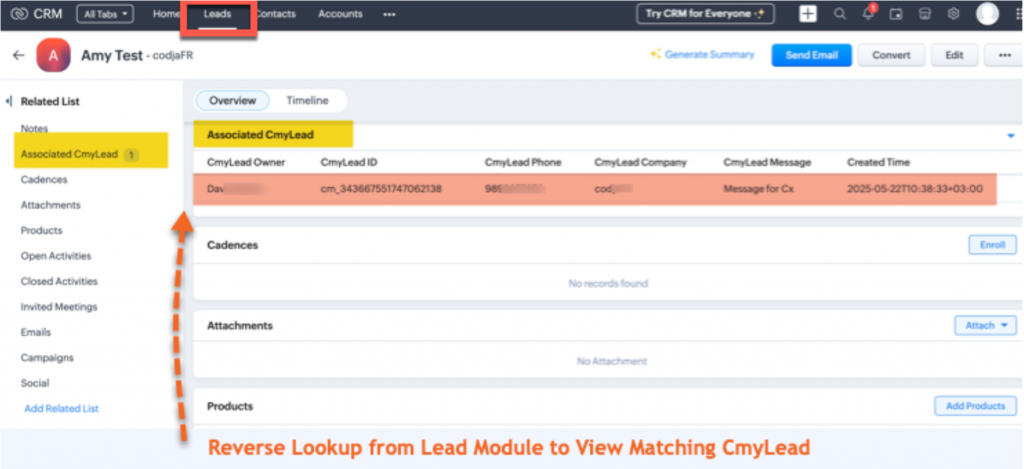1024x469 pixels.
Task: Open the calendar icon in header
Action: 896,14
